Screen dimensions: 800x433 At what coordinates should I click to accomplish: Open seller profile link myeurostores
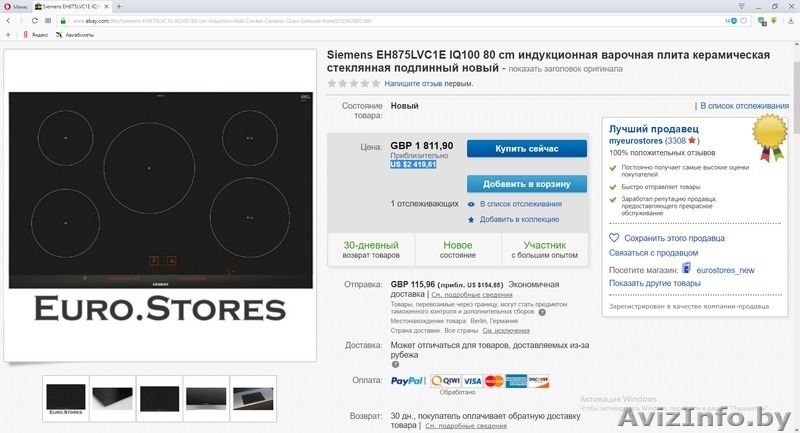(636, 141)
